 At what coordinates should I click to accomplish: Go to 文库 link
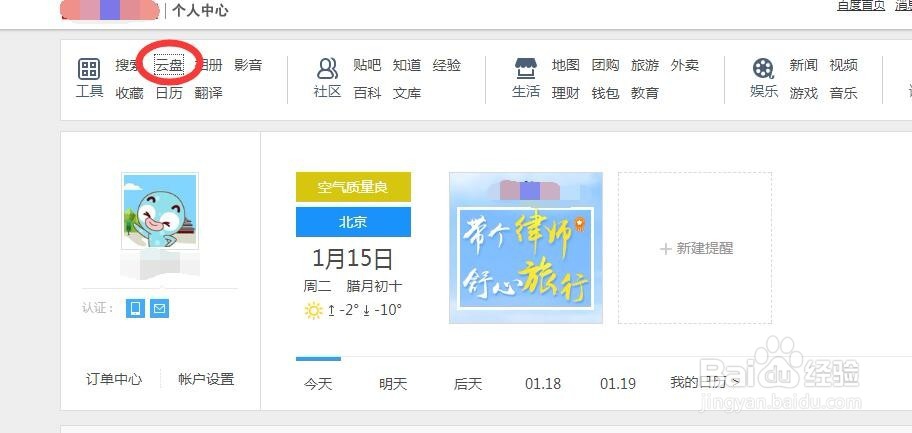[407, 93]
